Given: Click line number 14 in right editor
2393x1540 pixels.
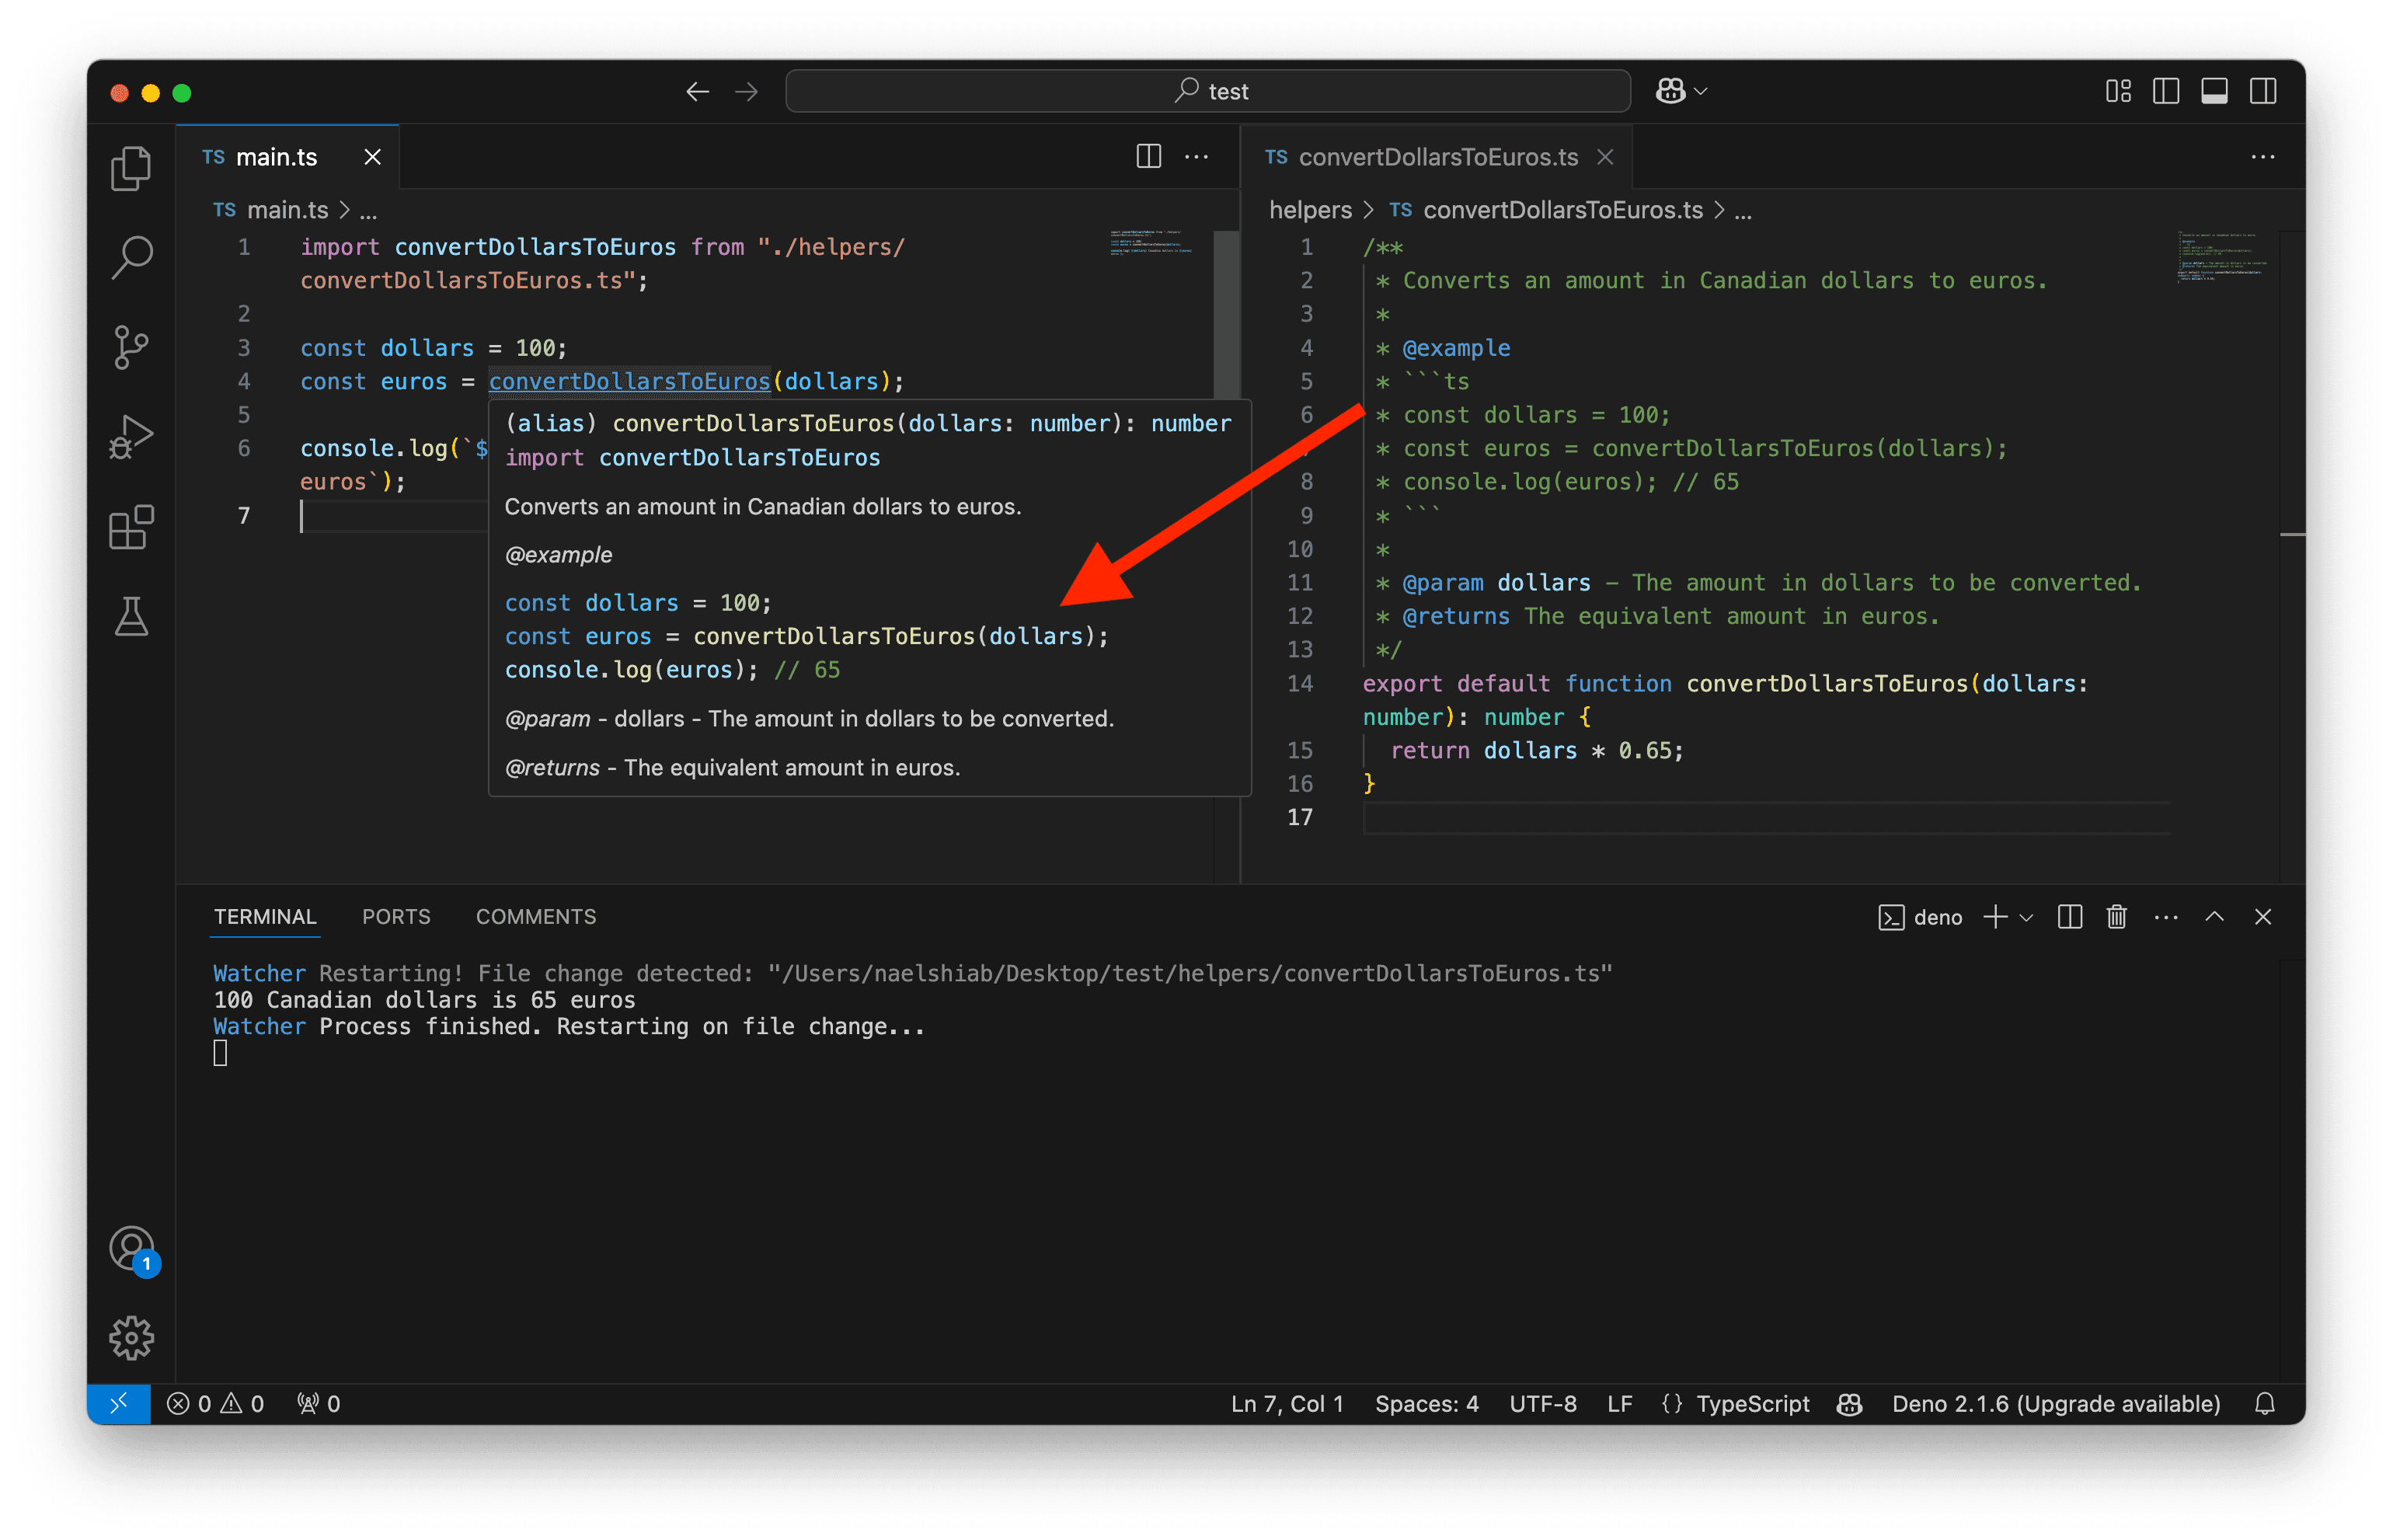Looking at the screenshot, I should [x=1299, y=683].
